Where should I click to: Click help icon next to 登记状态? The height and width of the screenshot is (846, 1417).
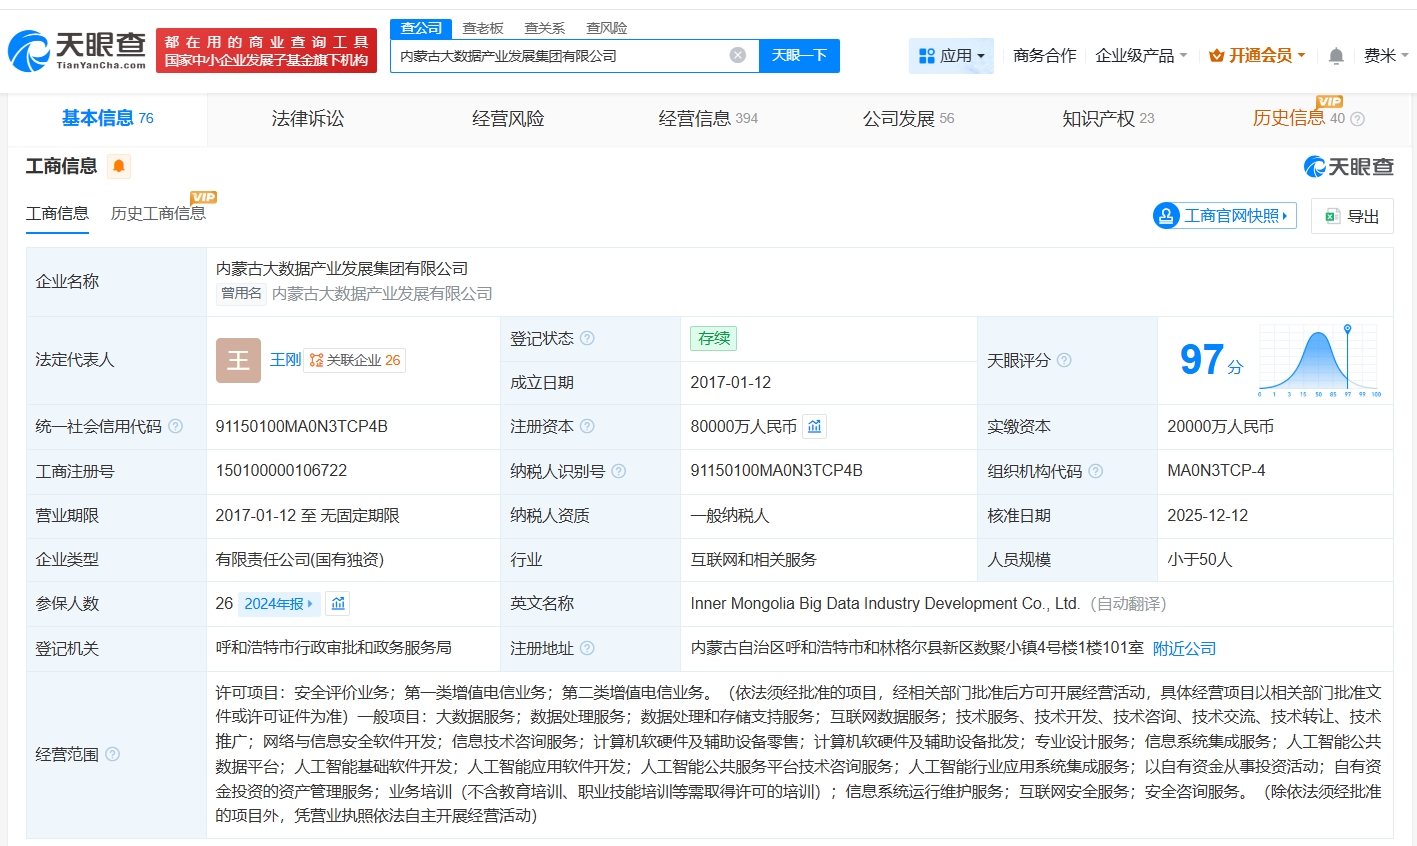click(587, 339)
